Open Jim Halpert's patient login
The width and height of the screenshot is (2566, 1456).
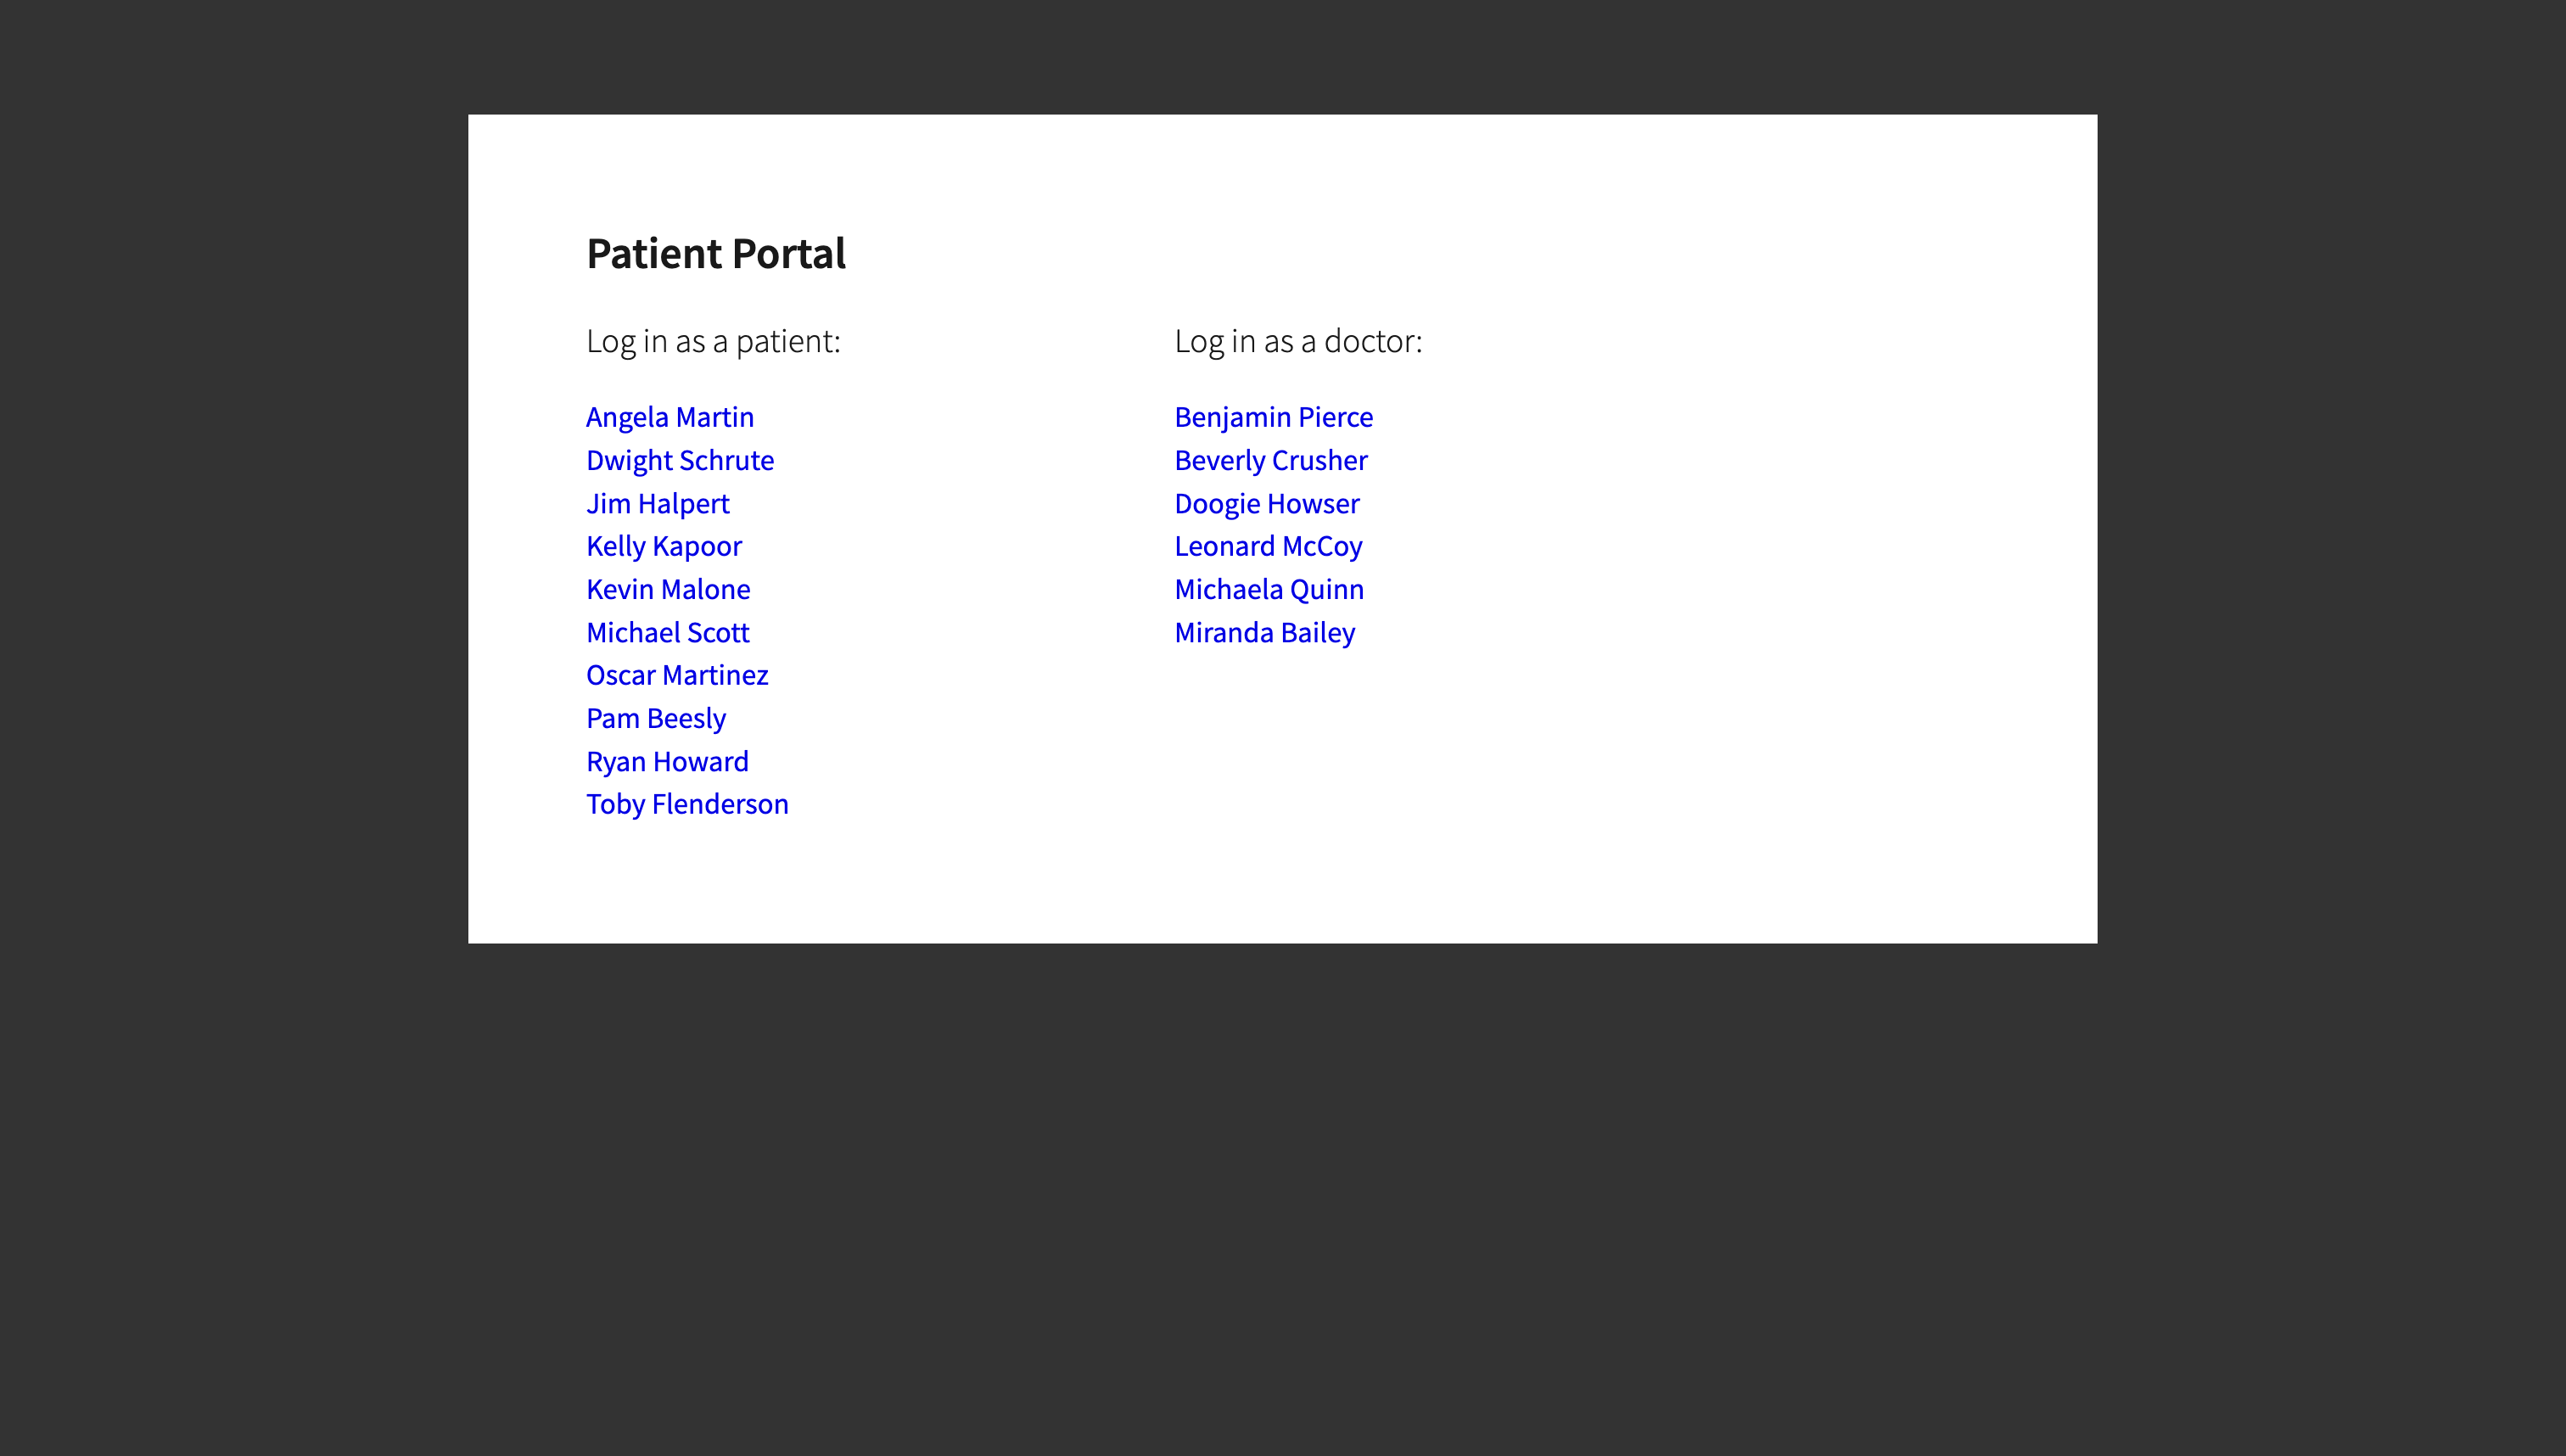click(657, 503)
